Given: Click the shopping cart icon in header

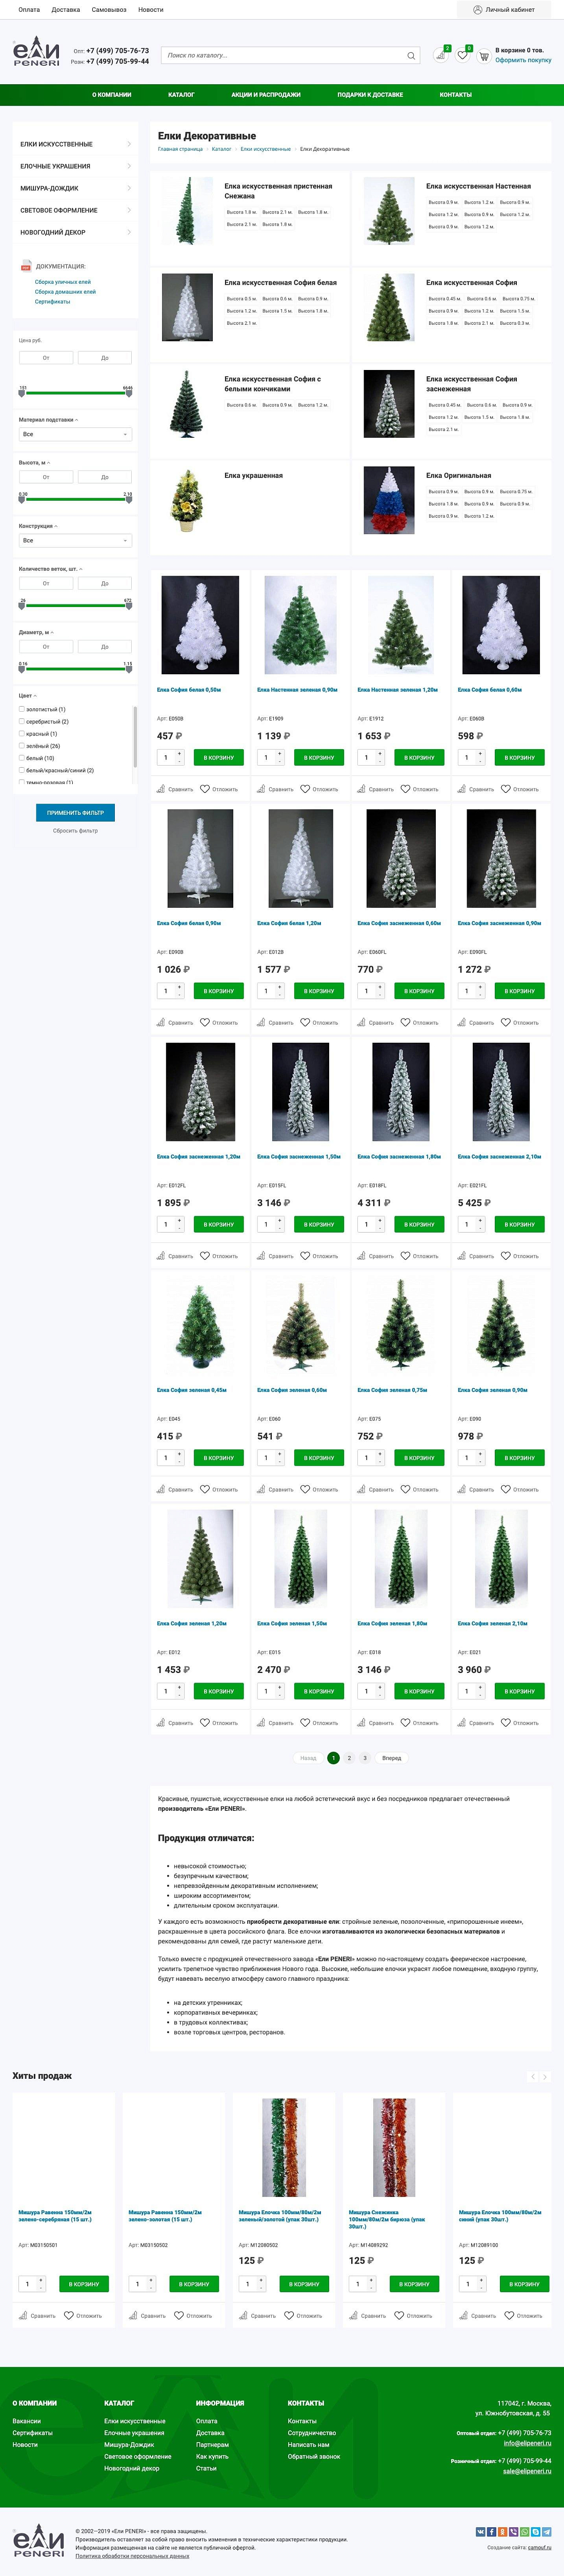Looking at the screenshot, I should (484, 56).
